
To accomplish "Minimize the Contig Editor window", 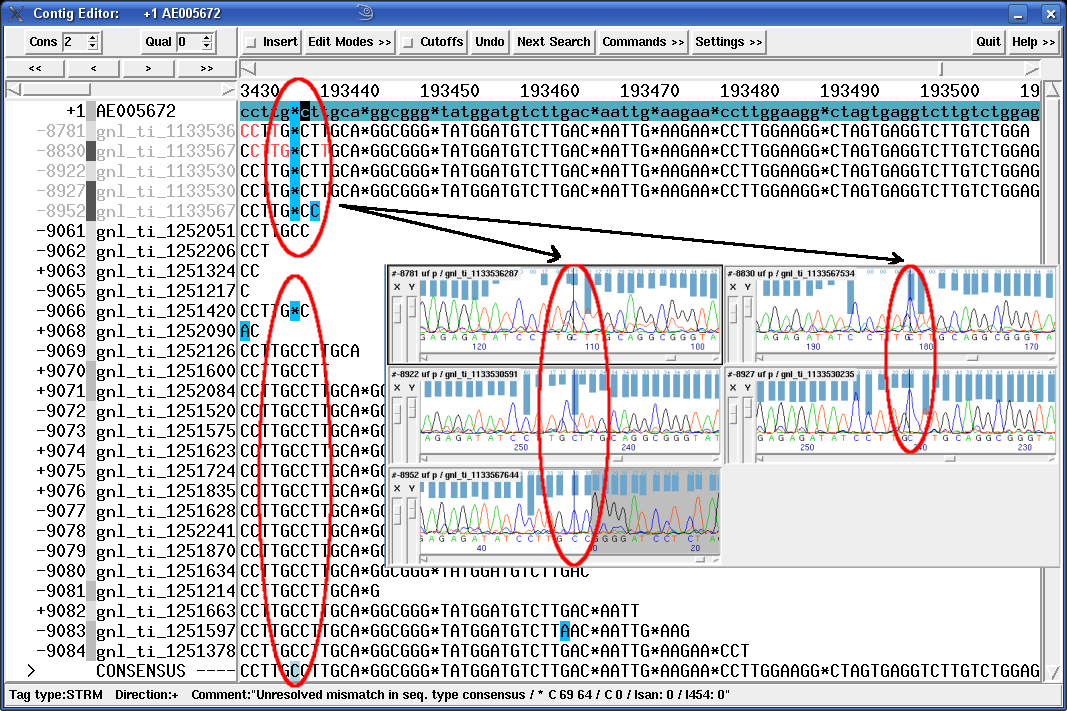I will 1018,14.
